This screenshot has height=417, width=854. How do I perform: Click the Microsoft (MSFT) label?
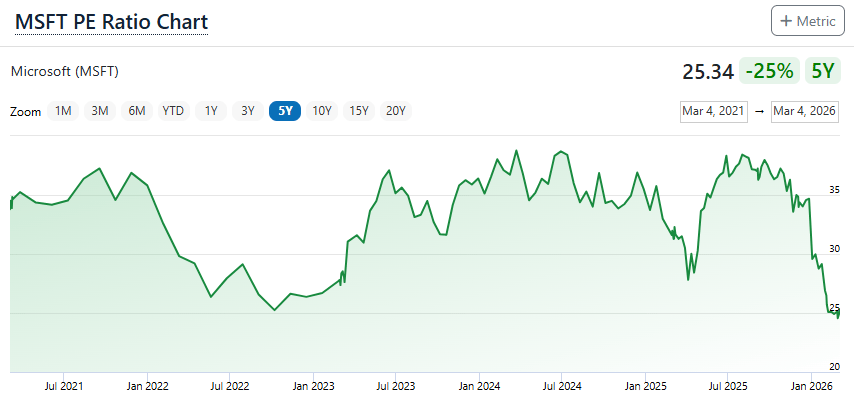pyautogui.click(x=65, y=71)
